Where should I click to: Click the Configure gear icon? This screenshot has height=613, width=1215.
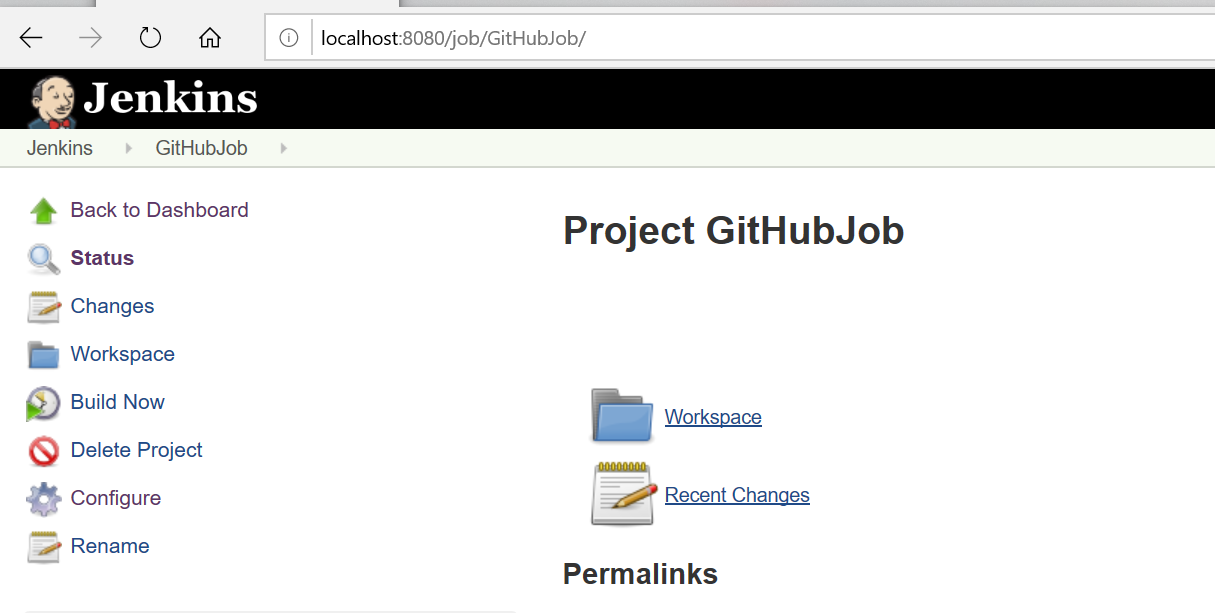point(43,499)
